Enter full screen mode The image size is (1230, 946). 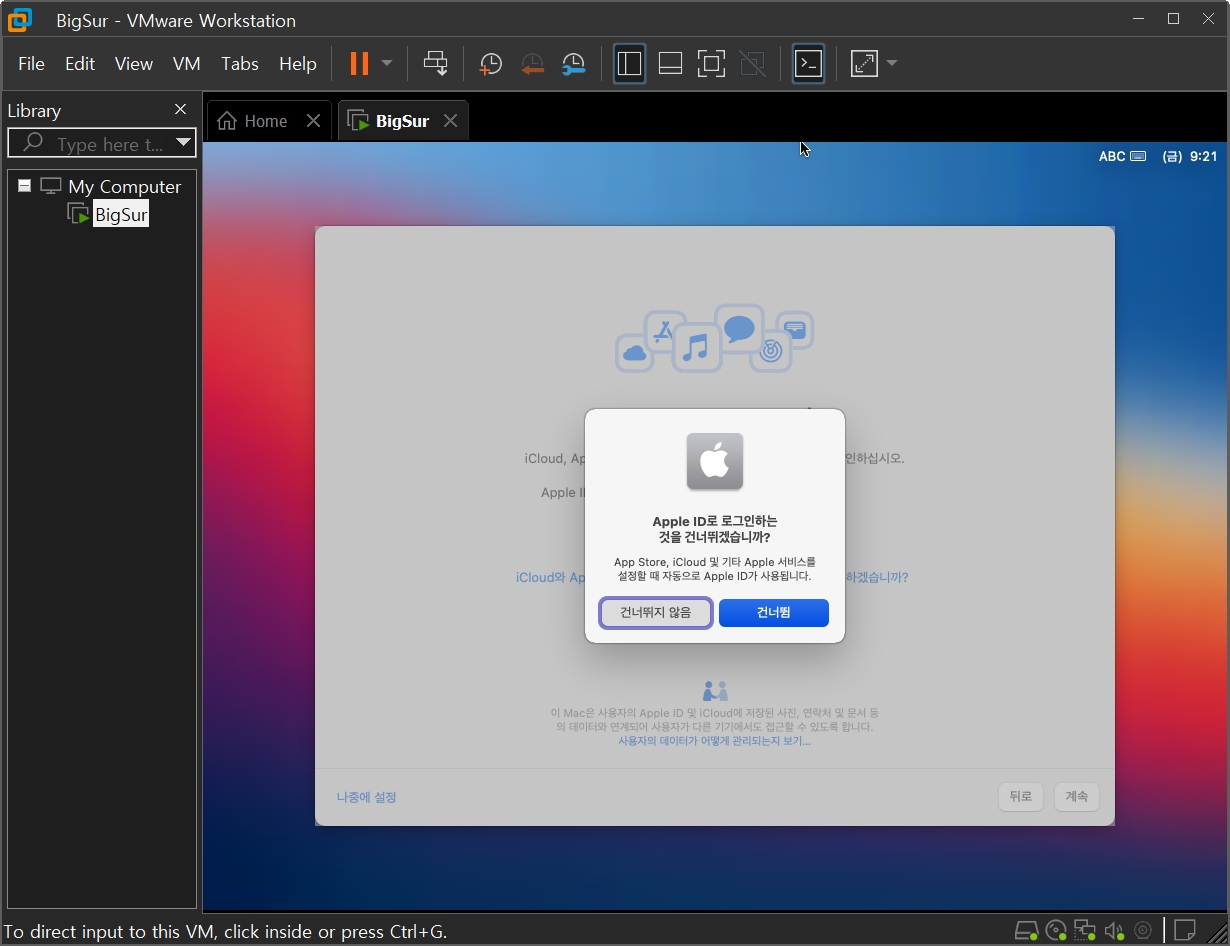[x=711, y=64]
